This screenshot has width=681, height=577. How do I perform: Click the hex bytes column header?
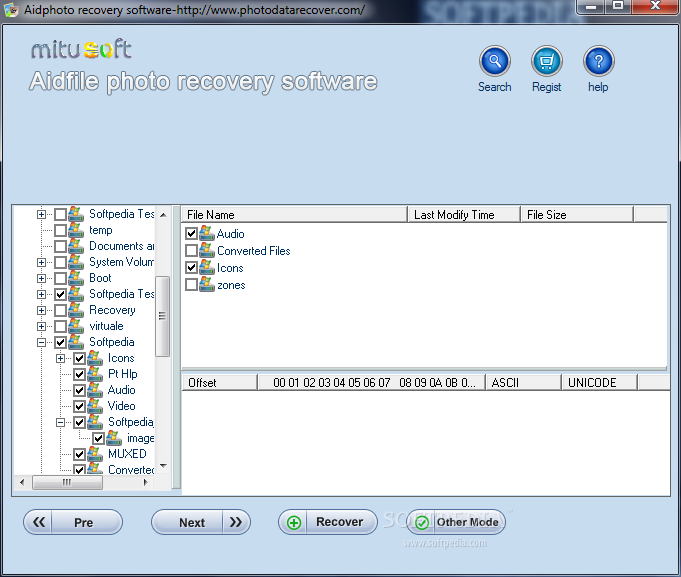(371, 382)
